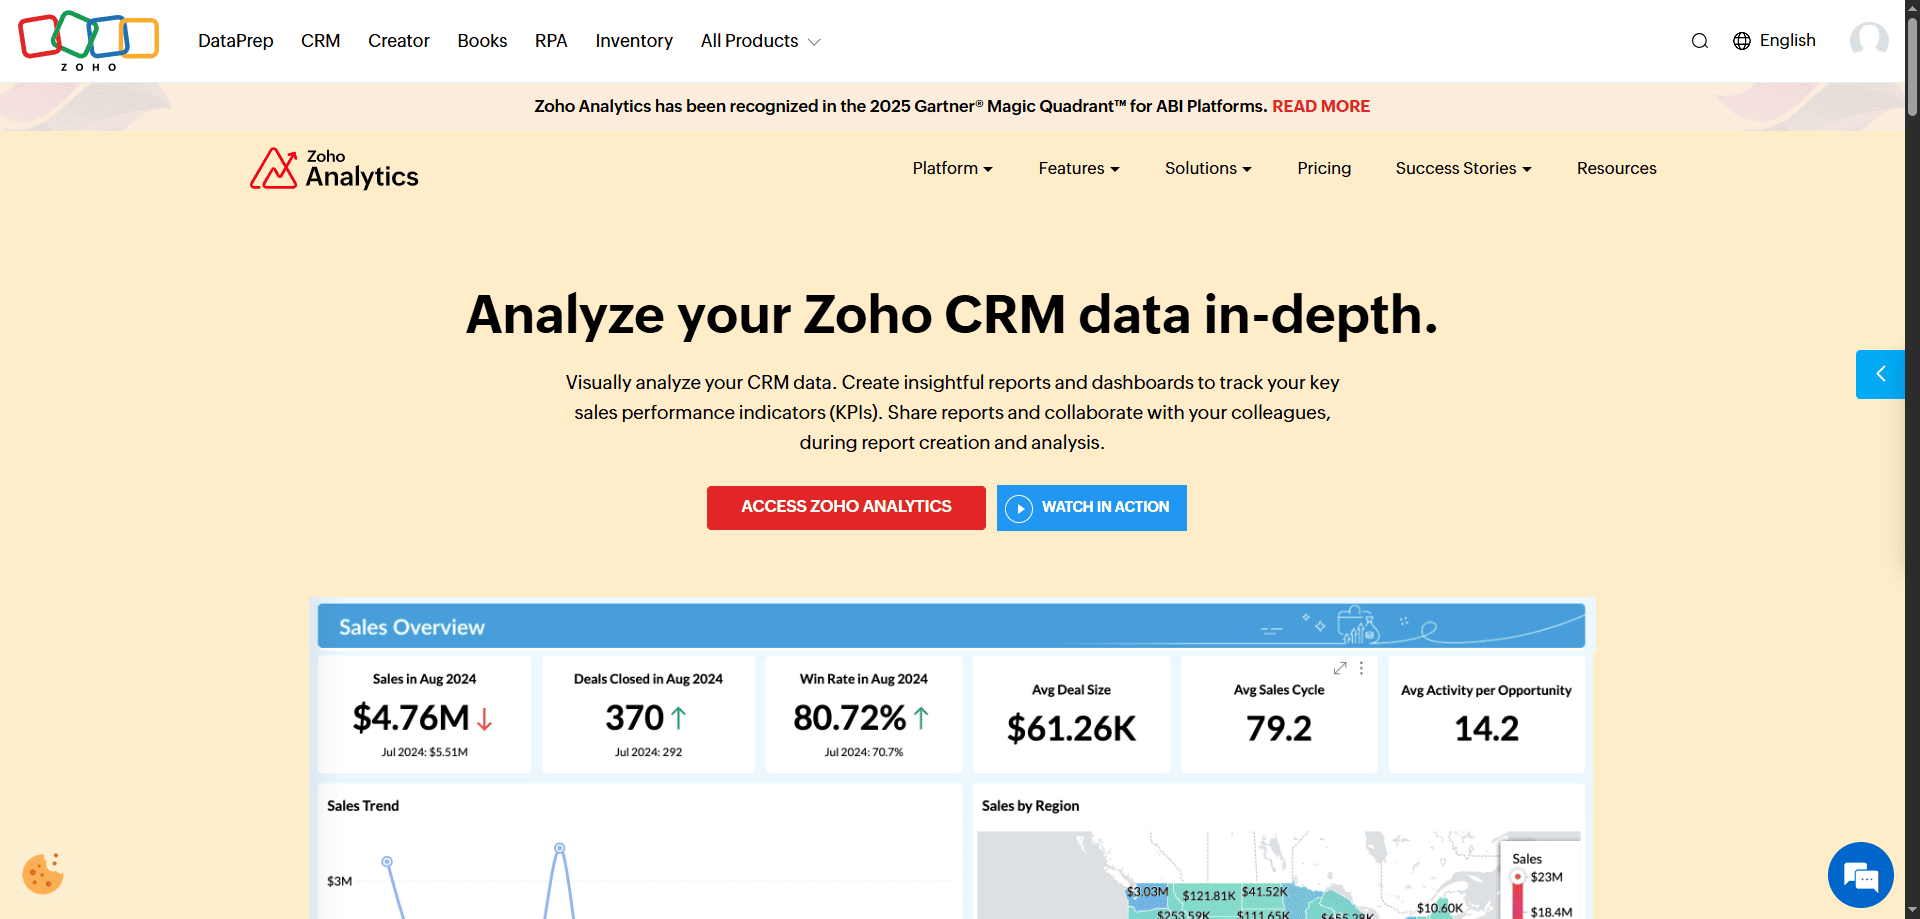Click the red down arrow beside $4.76M

click(484, 718)
